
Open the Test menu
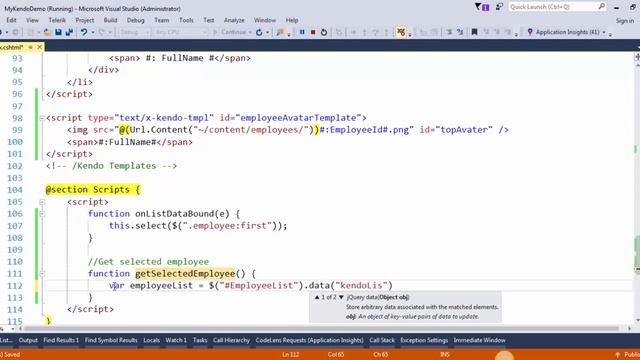tap(209, 20)
